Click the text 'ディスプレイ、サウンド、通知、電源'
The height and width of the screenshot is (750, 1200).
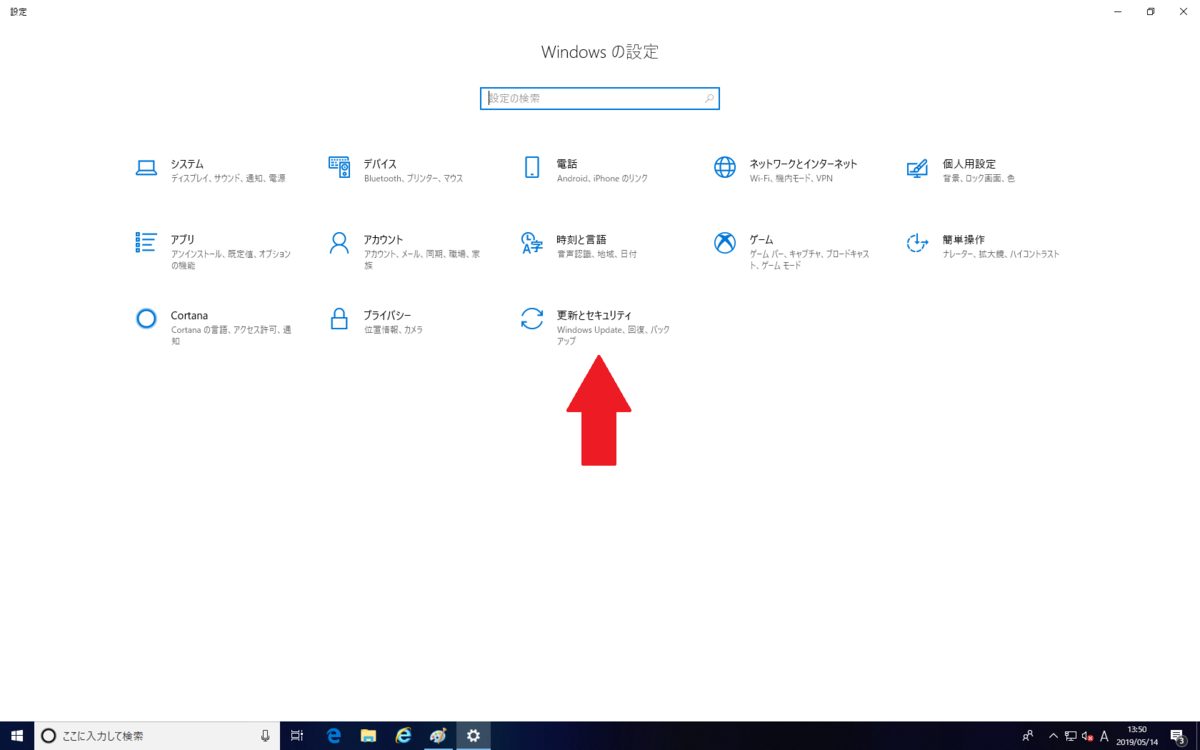[227, 178]
